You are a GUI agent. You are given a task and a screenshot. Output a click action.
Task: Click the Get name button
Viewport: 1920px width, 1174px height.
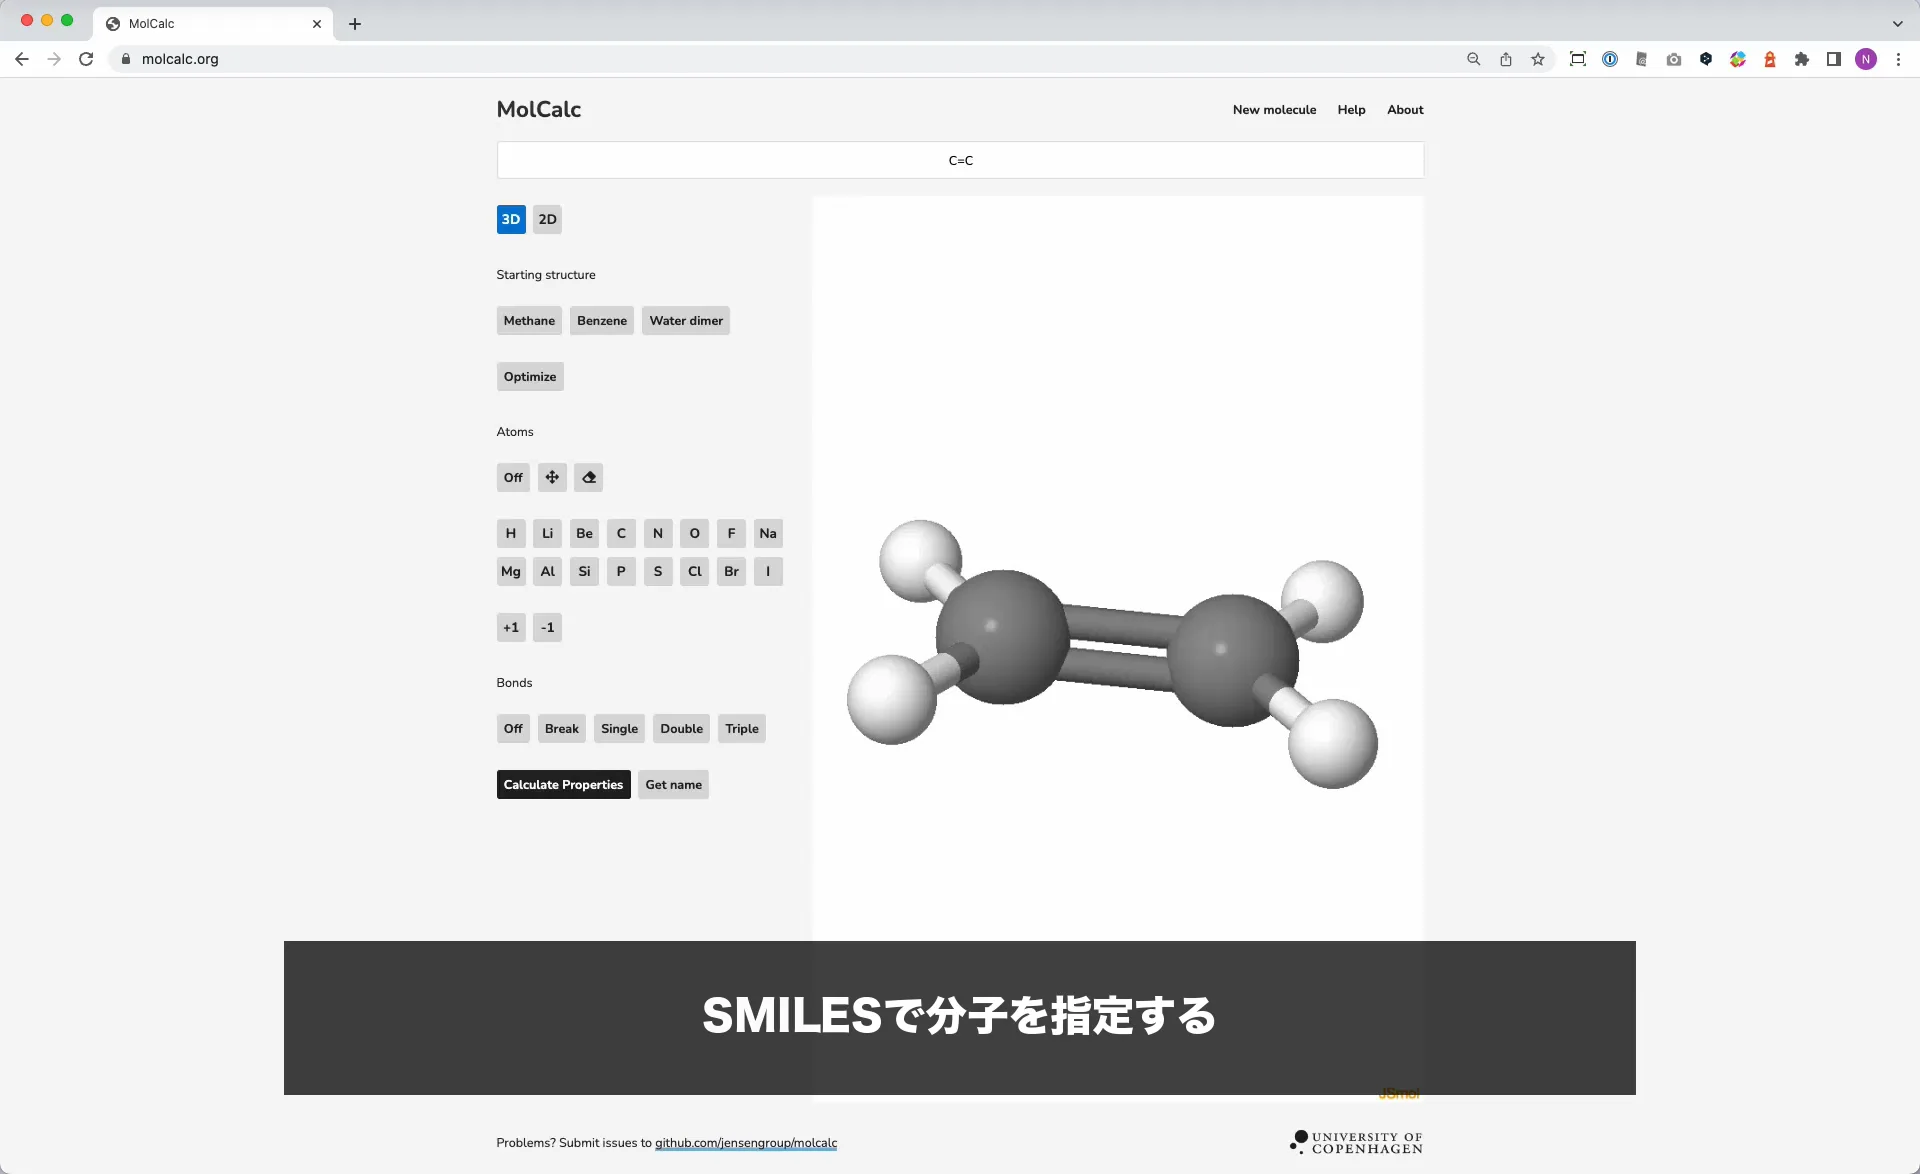(x=674, y=784)
